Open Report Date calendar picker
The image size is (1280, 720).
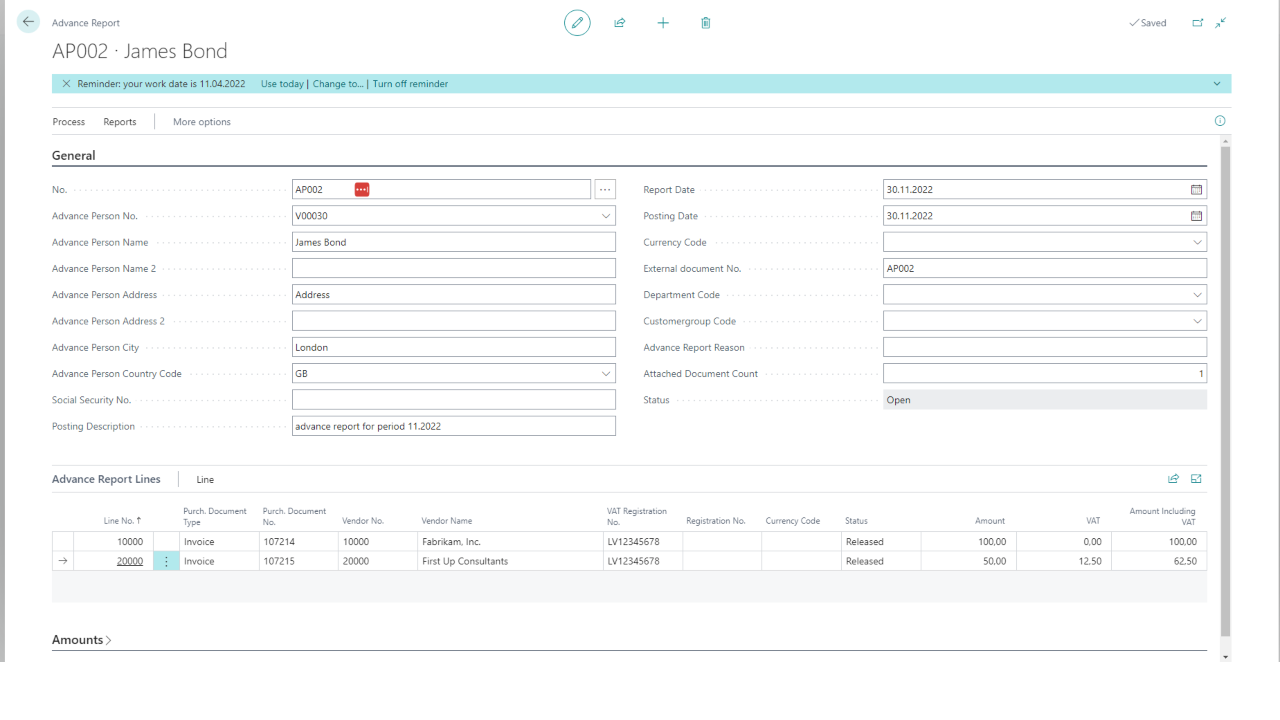click(1196, 189)
